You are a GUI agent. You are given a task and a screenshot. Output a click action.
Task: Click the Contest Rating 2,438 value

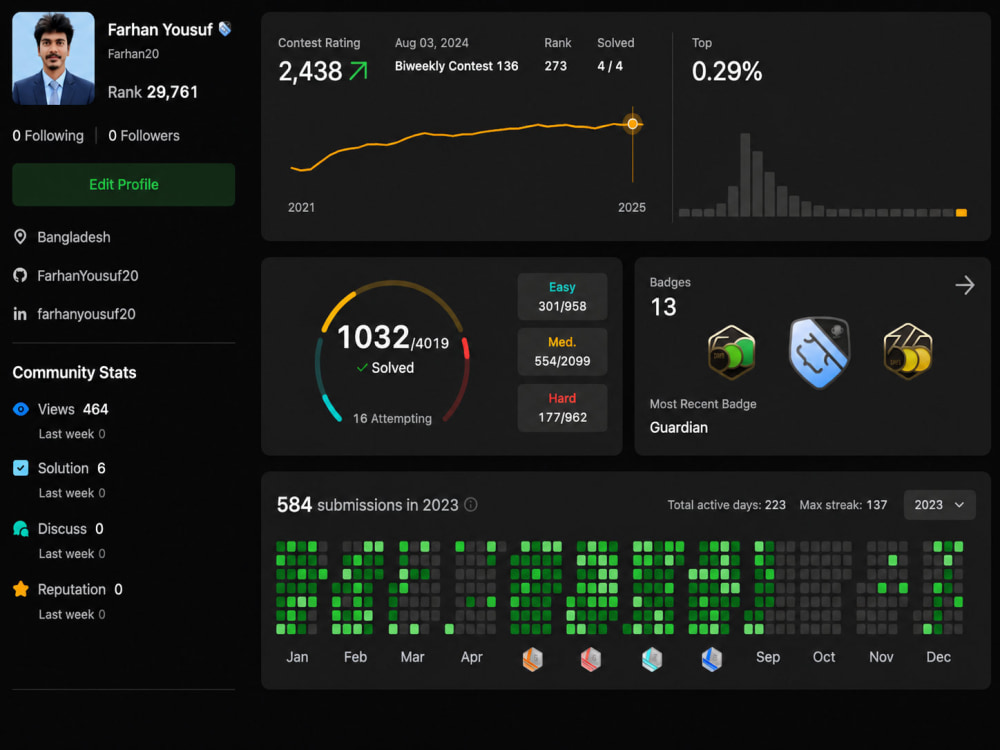tap(310, 71)
